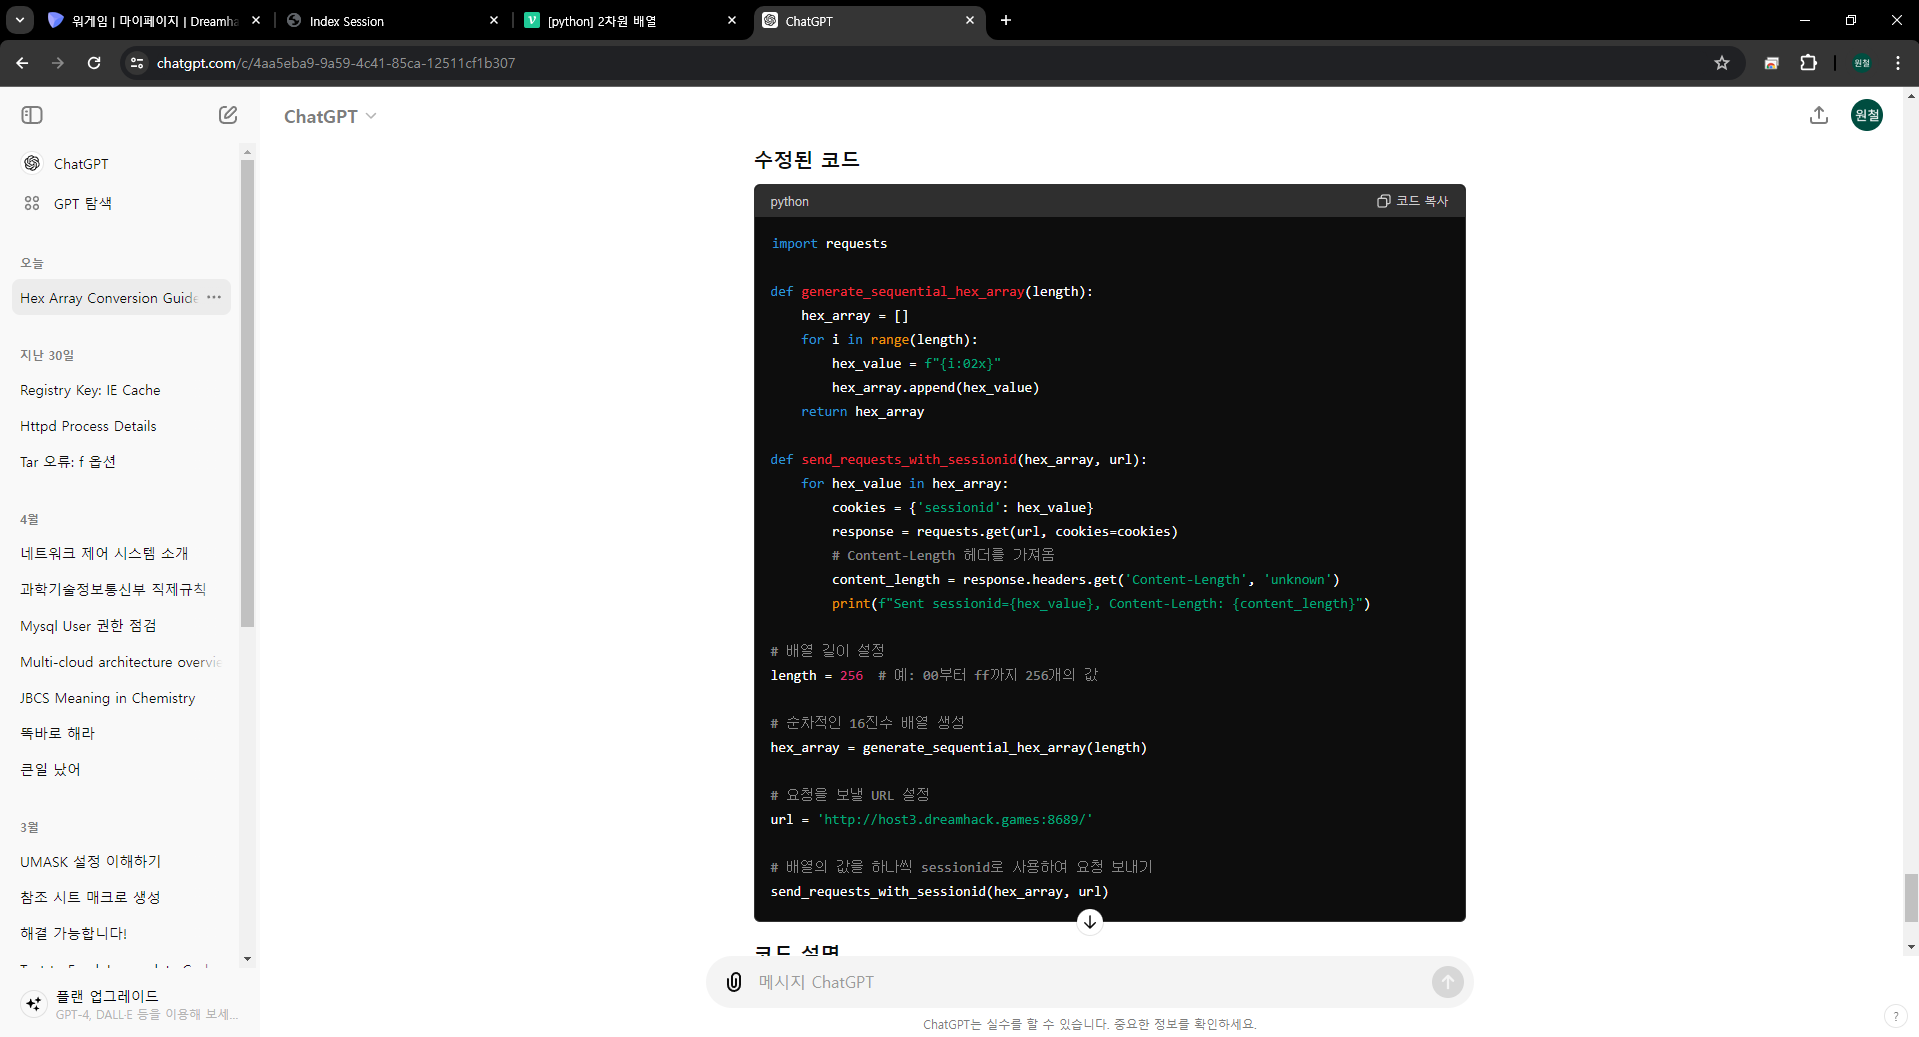Open the tab search dropdown arrow

[19, 20]
